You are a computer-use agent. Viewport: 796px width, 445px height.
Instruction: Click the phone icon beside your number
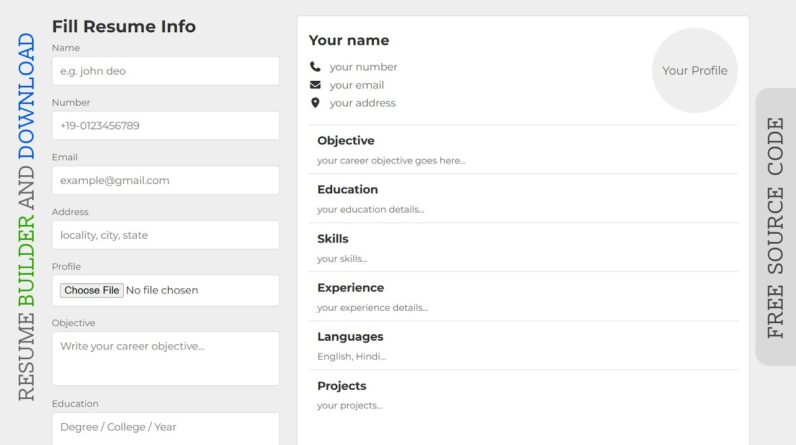coord(315,67)
